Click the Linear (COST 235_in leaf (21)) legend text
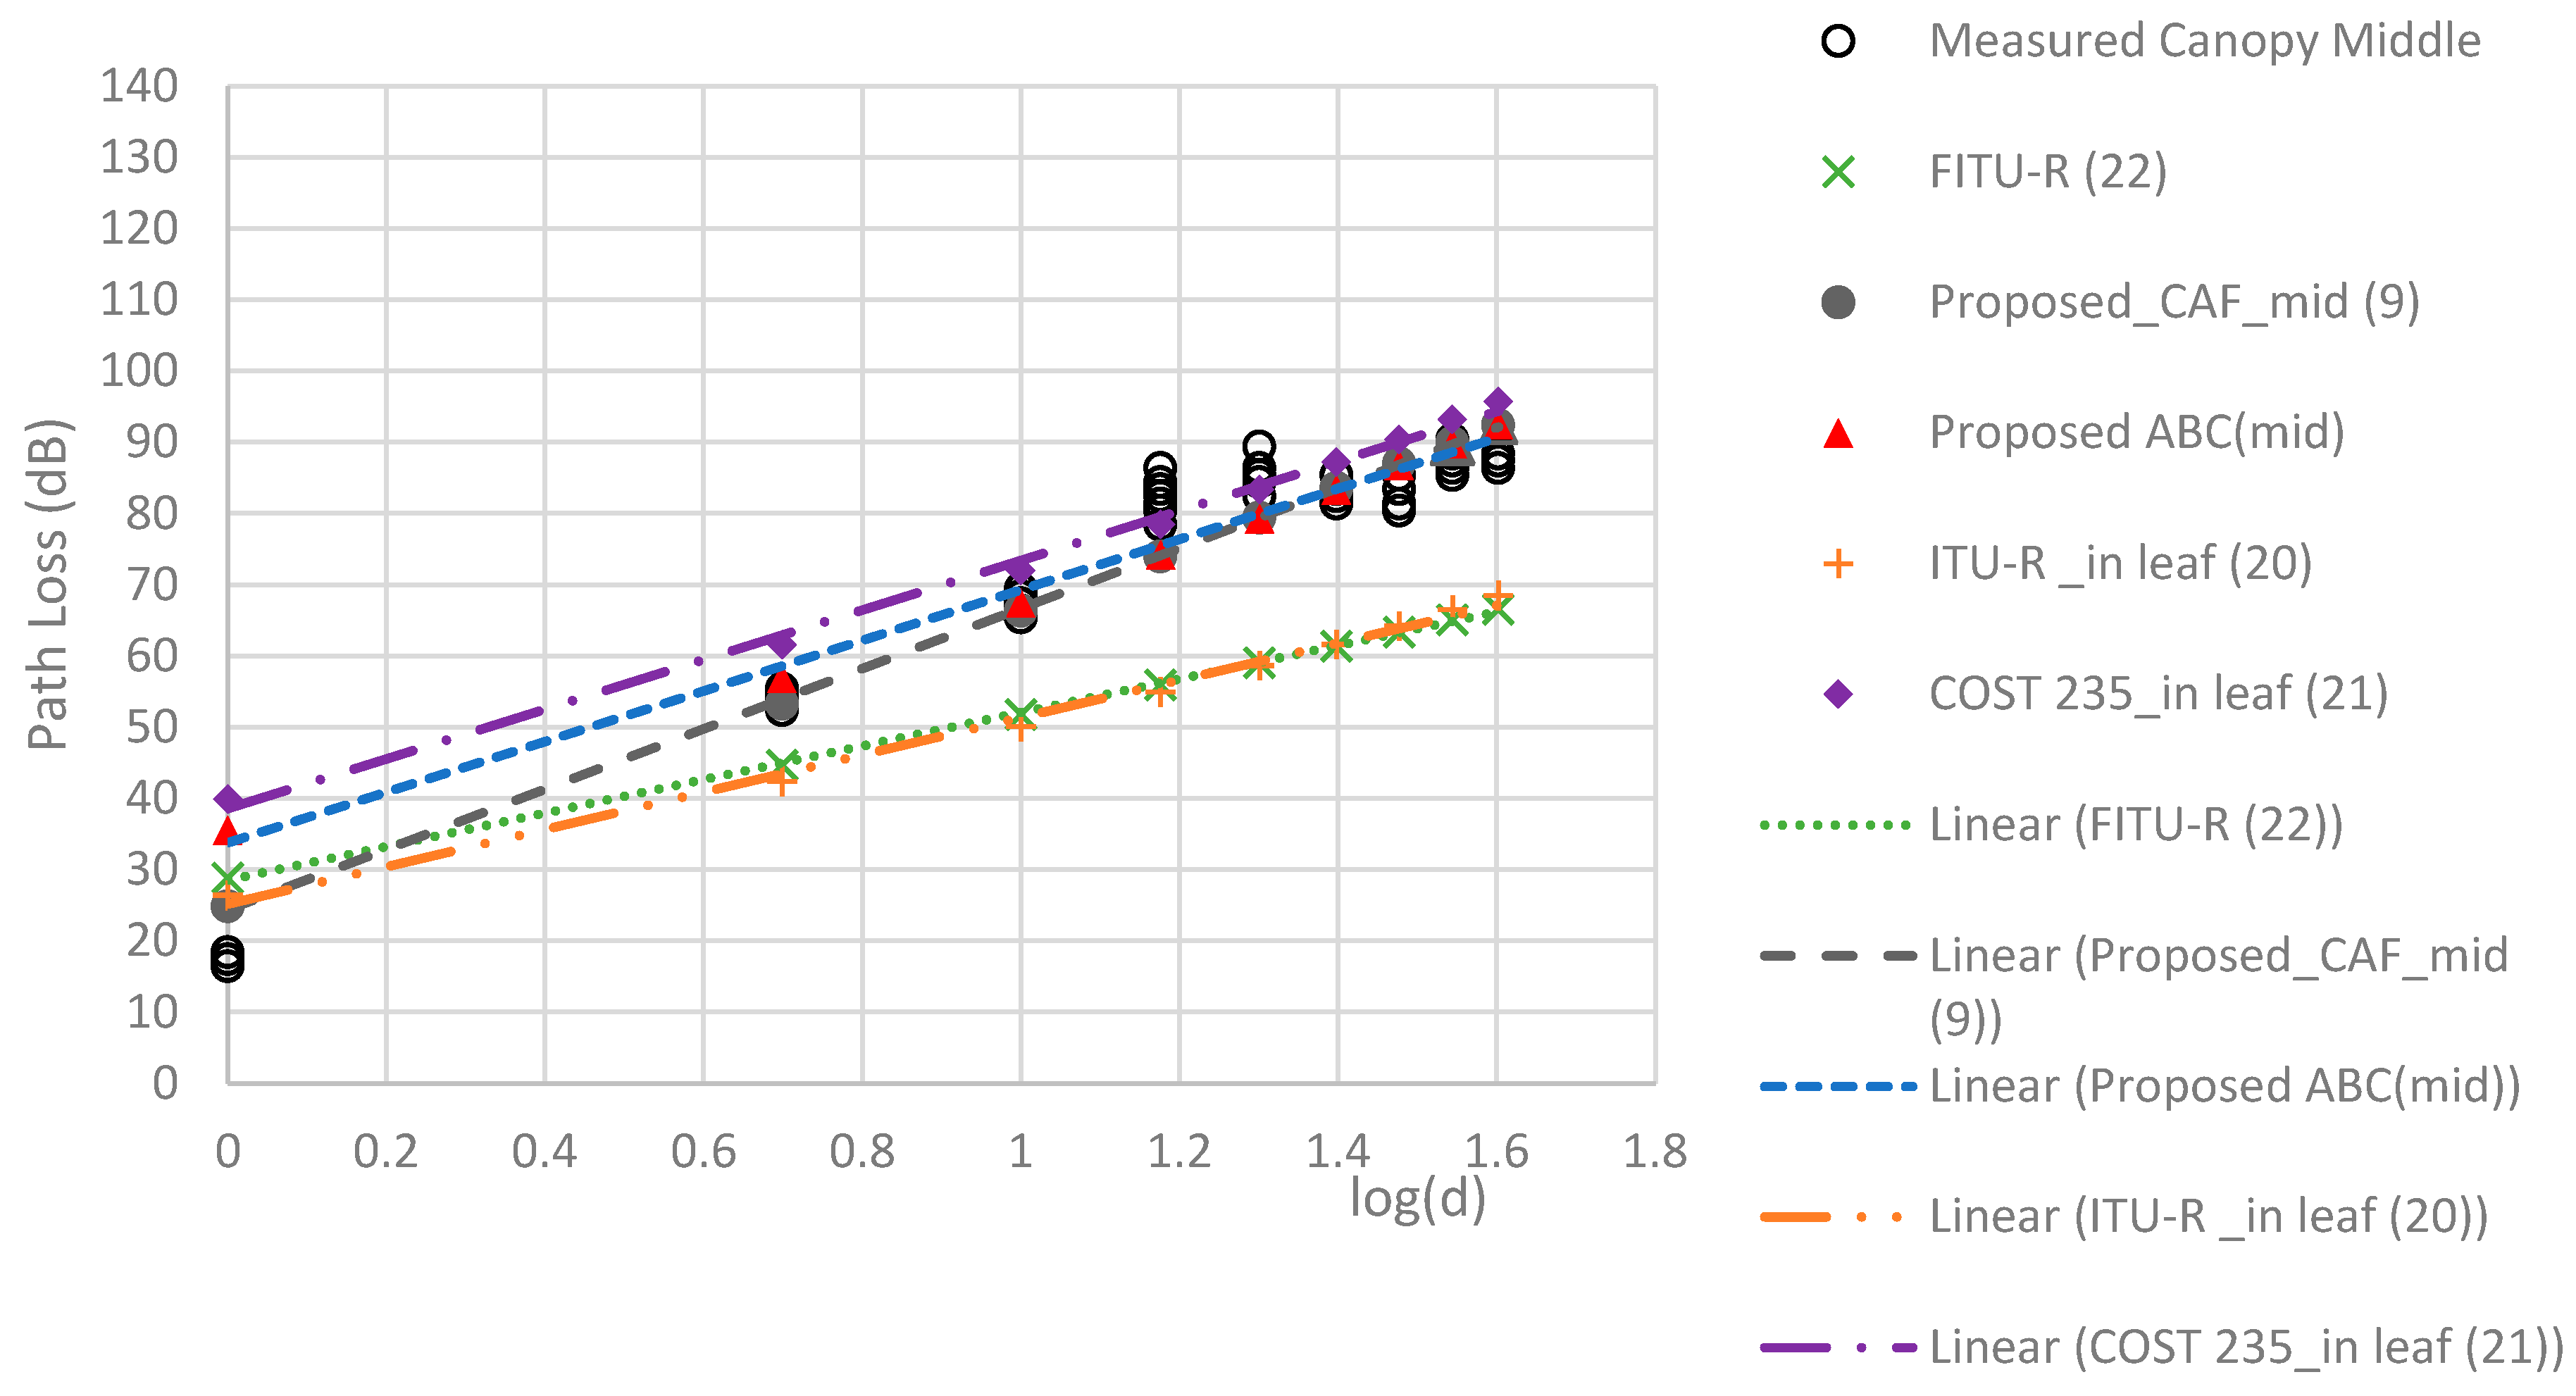Viewport: 2576px width, 1396px height. pos(2246,1347)
